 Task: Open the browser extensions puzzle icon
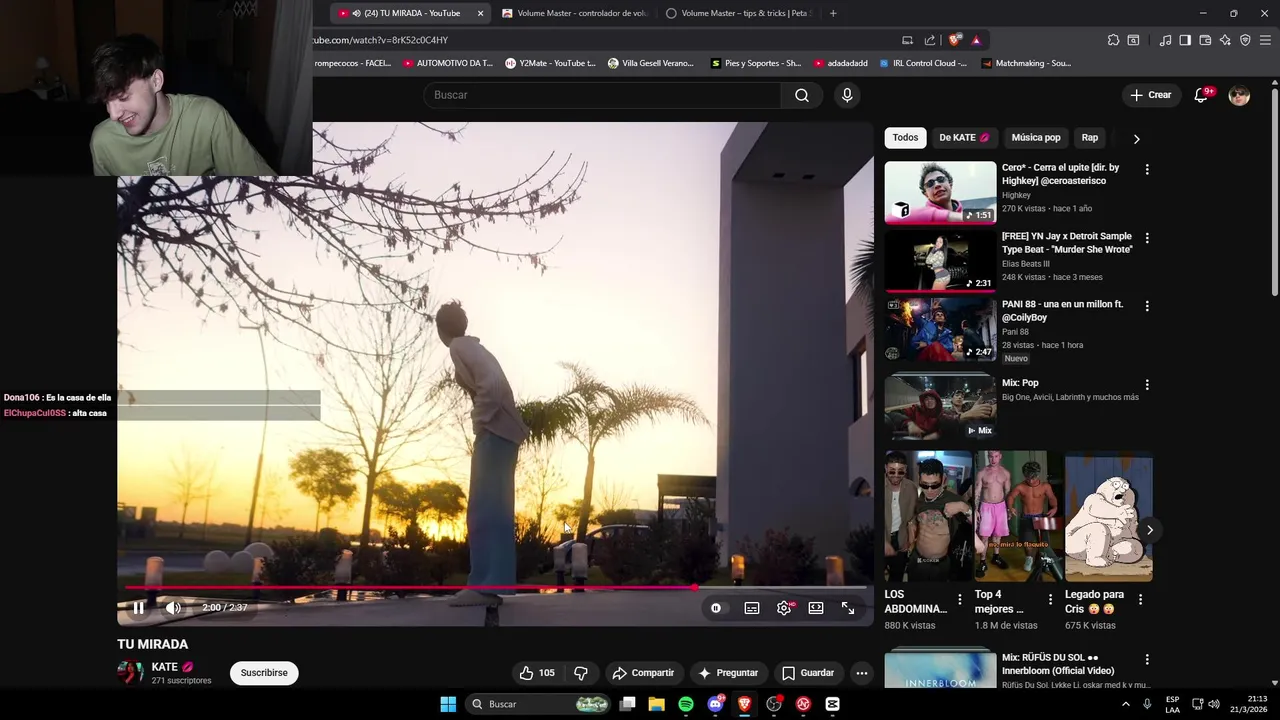pos(1113,40)
